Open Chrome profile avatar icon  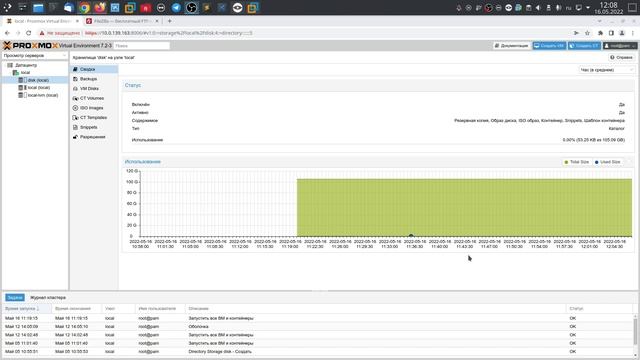point(622,33)
